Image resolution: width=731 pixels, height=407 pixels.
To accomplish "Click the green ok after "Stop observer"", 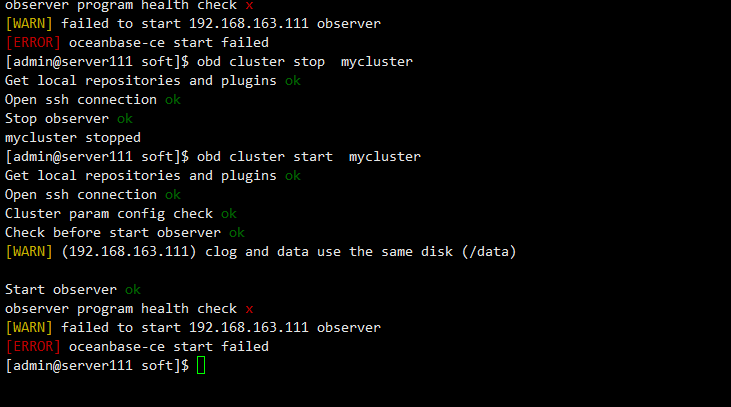I will pyautogui.click(x=125, y=119).
